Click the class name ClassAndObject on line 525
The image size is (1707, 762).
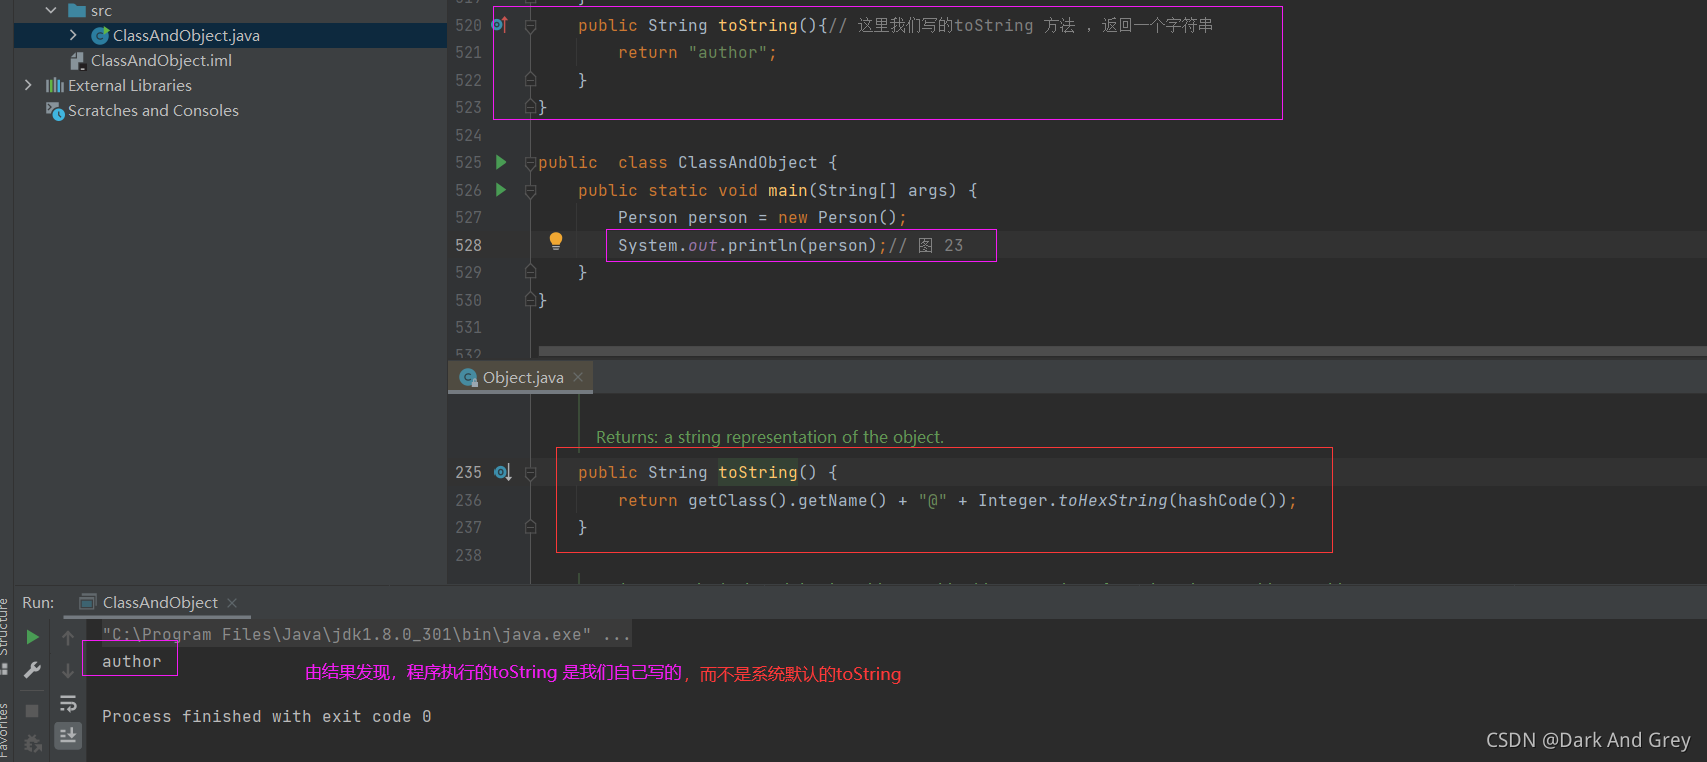click(x=747, y=162)
